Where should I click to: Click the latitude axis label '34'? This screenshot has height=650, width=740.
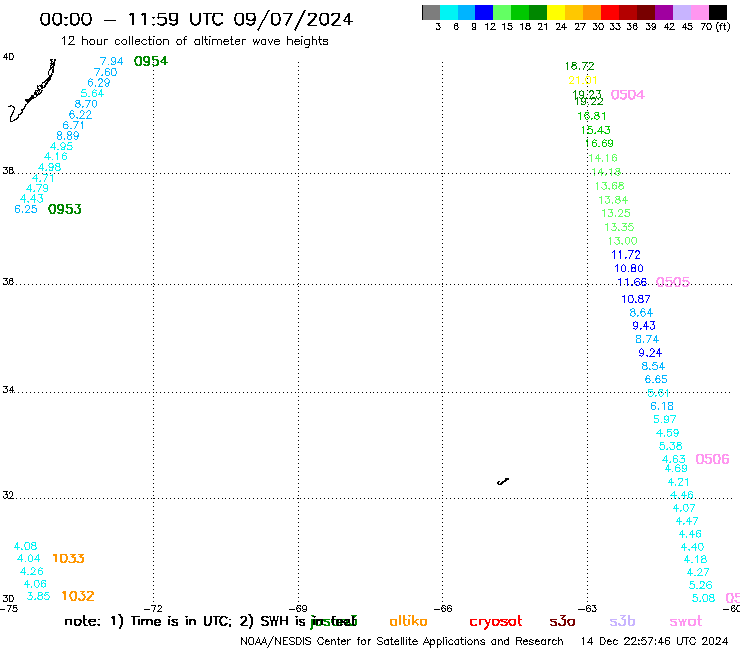tap(8, 390)
